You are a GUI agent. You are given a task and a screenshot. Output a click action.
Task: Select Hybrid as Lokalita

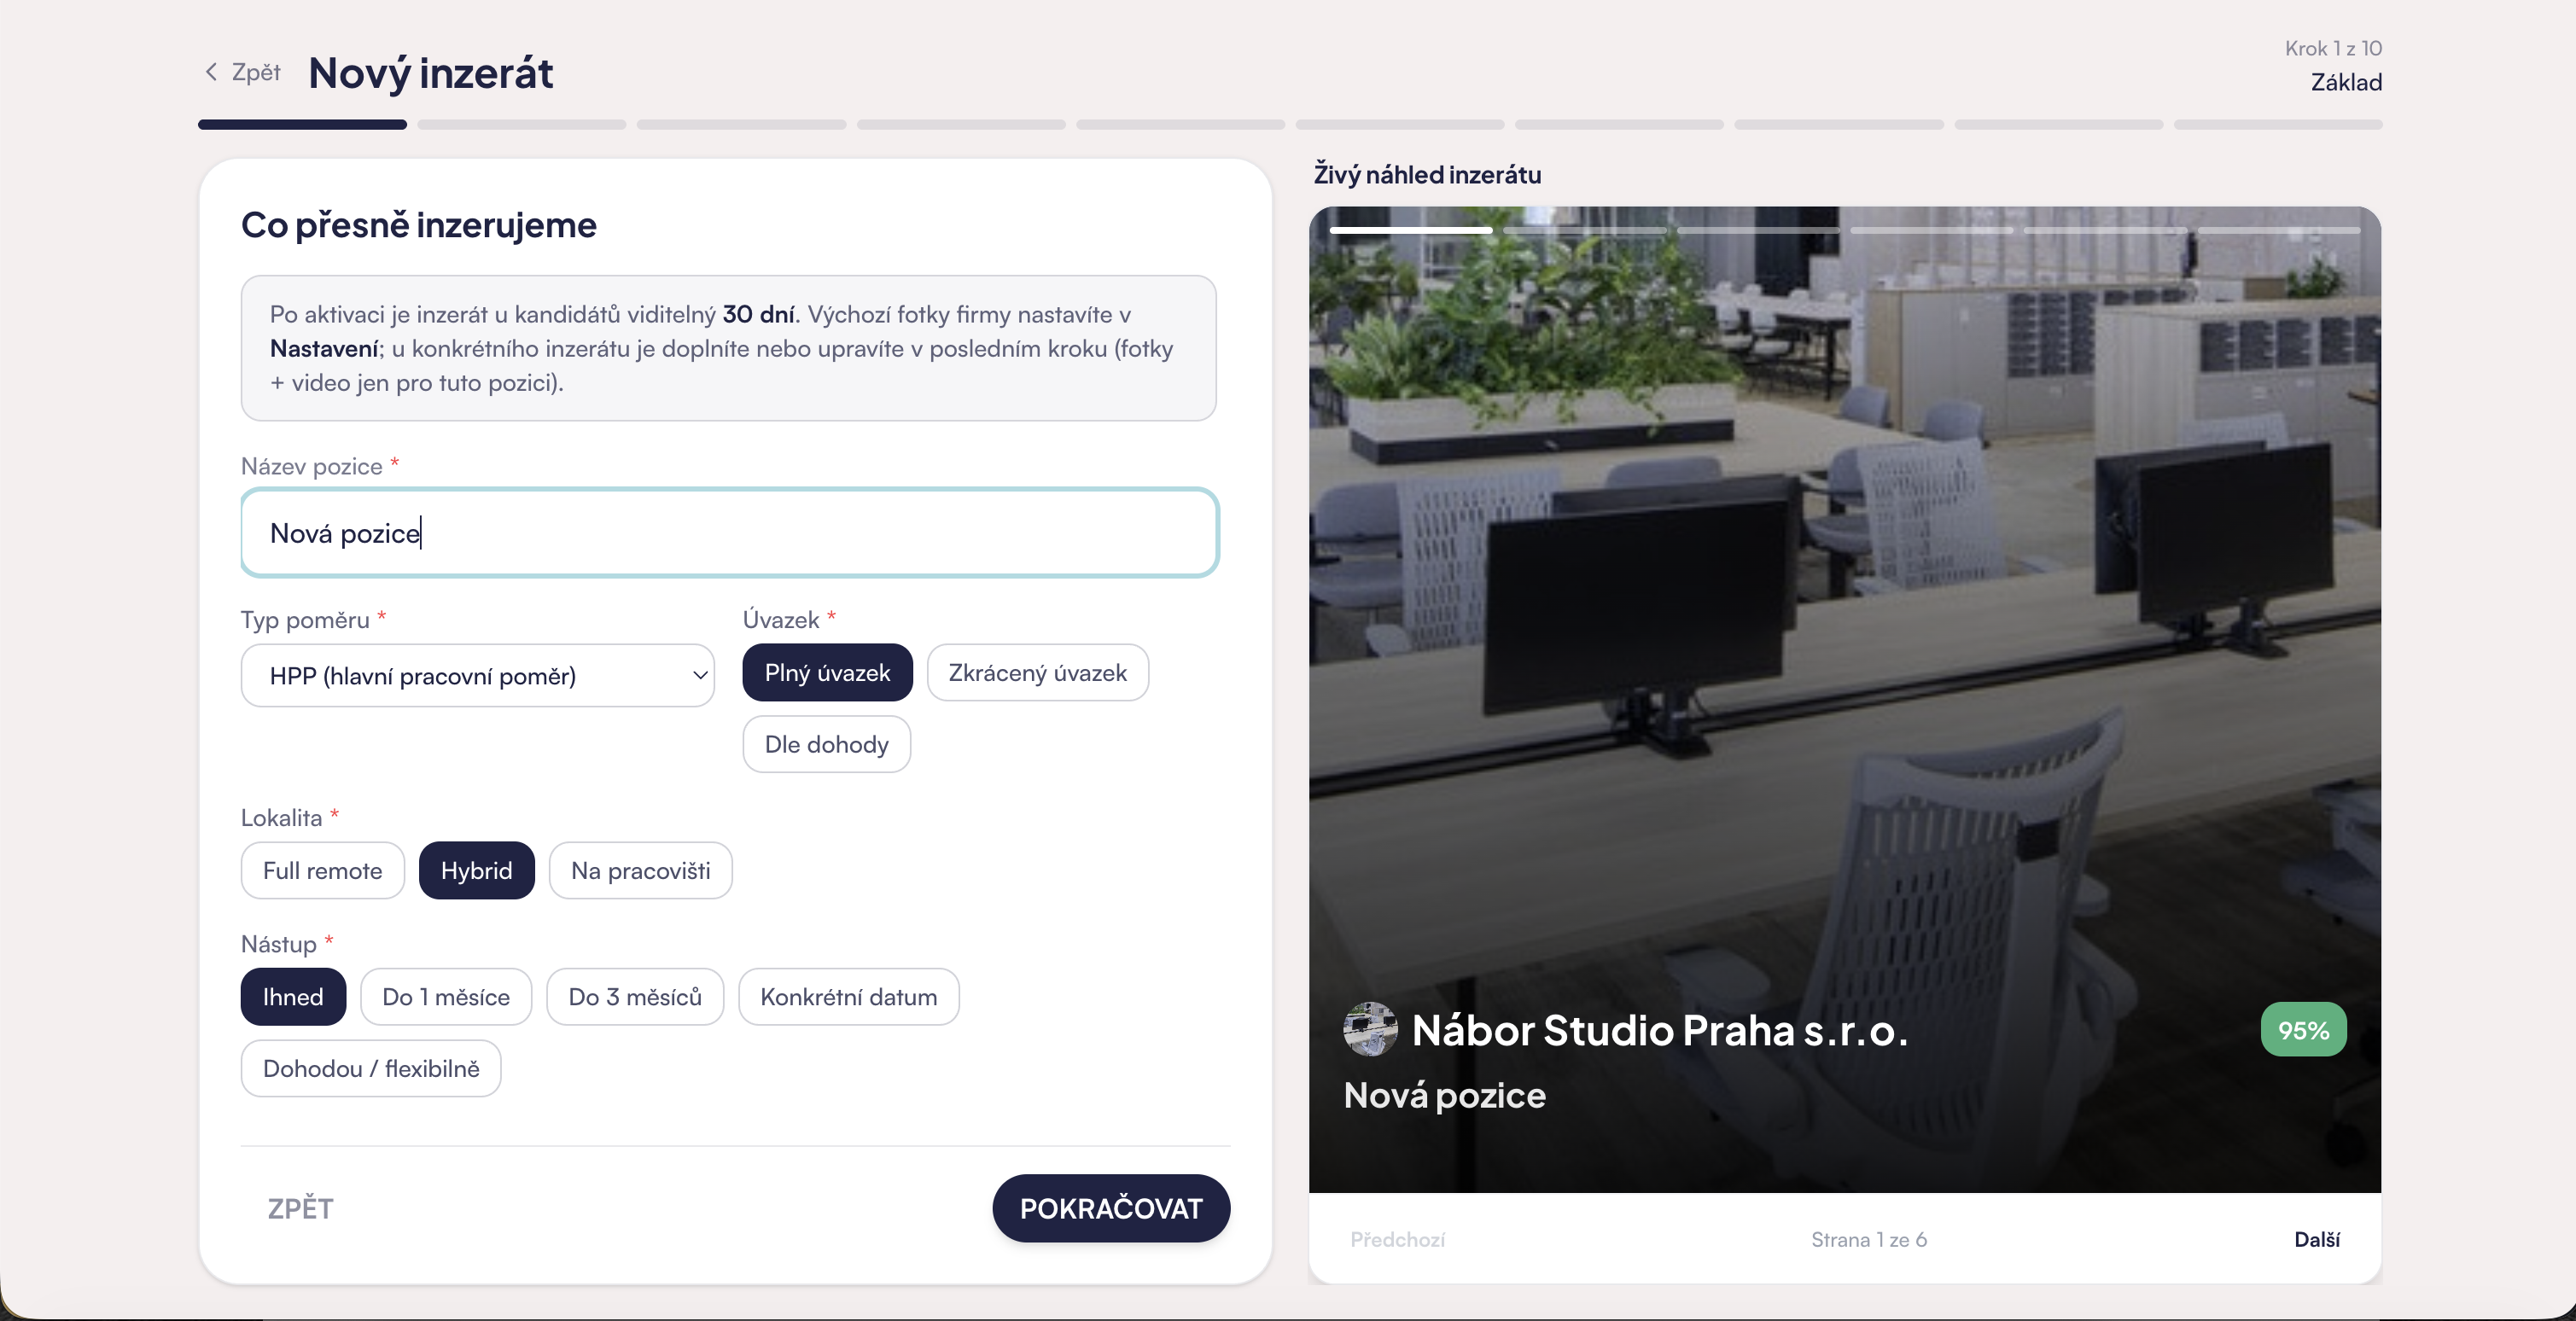click(x=477, y=871)
